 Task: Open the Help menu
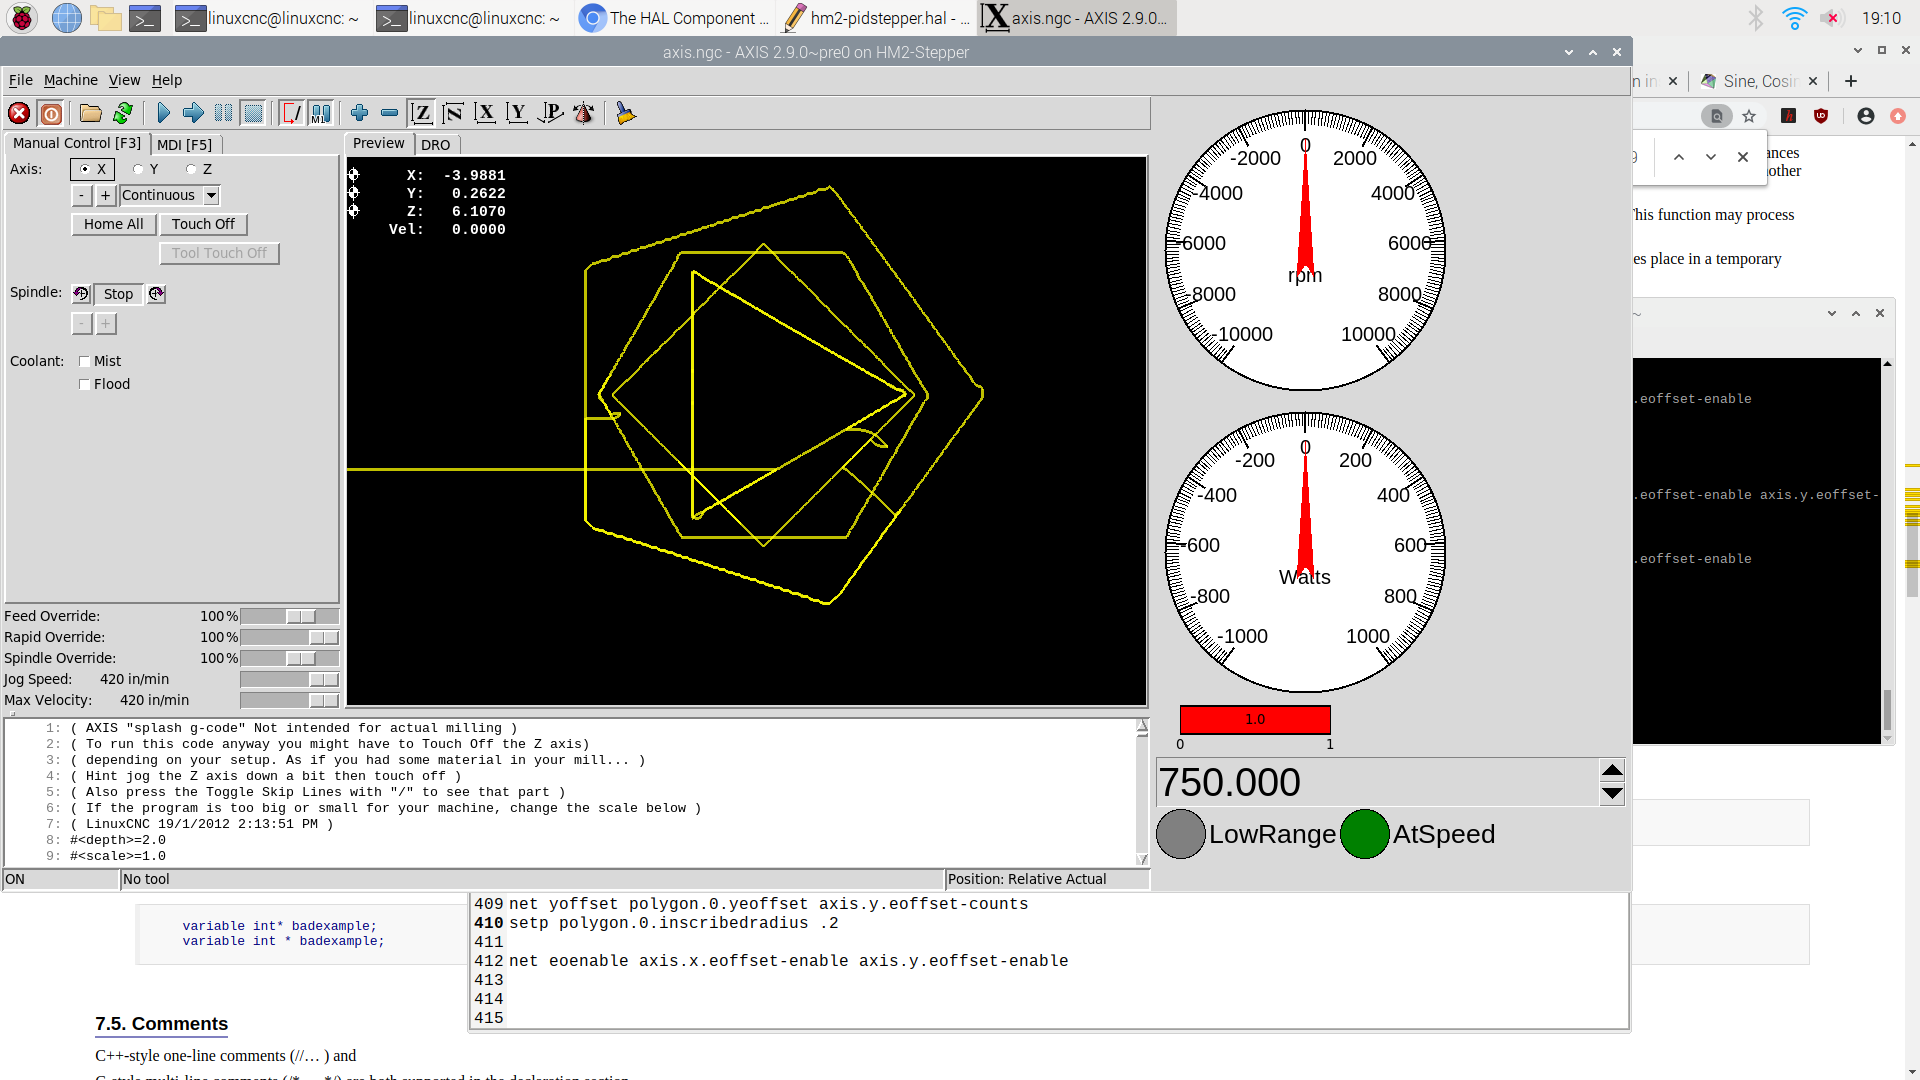pyautogui.click(x=167, y=80)
